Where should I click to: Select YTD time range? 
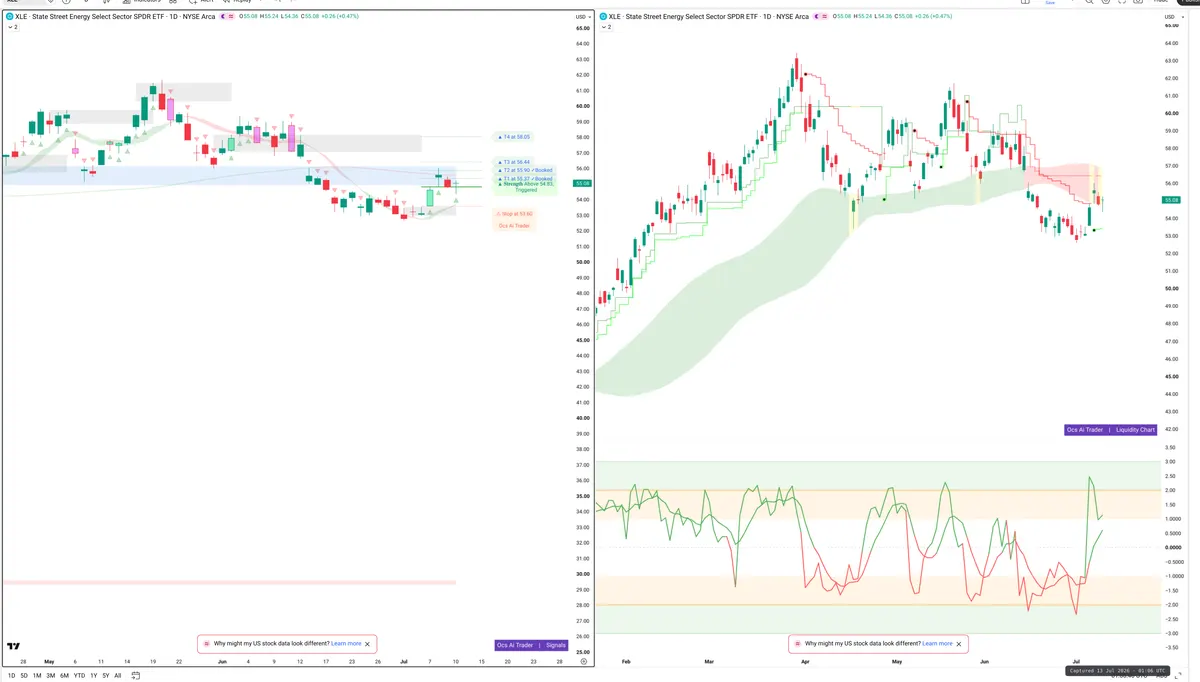click(x=79, y=676)
